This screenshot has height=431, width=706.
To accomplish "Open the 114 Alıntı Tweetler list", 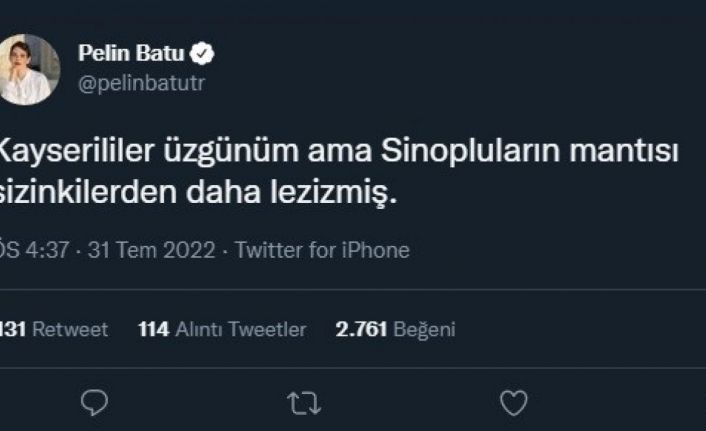I will [222, 329].
